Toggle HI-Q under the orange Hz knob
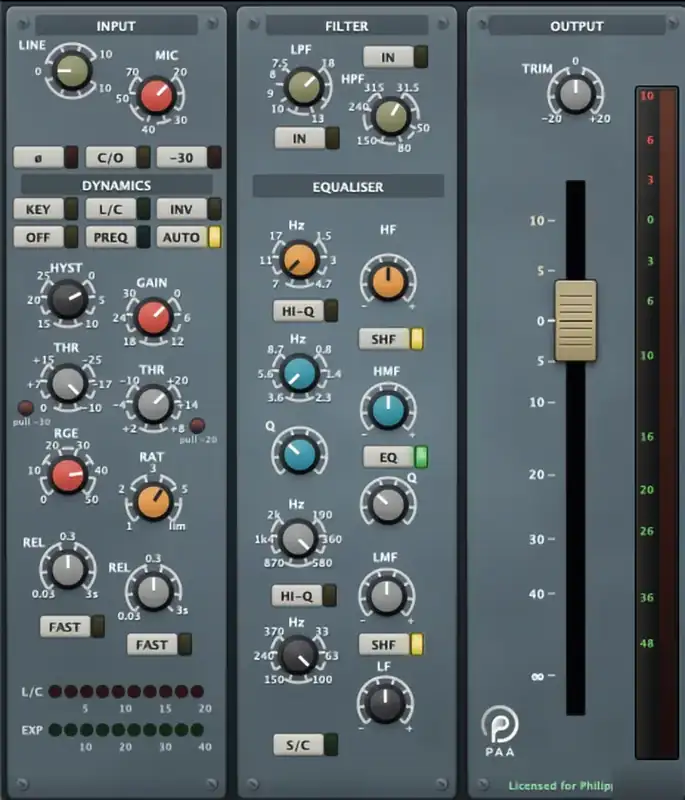Image resolution: width=685 pixels, height=800 pixels. tap(305, 311)
